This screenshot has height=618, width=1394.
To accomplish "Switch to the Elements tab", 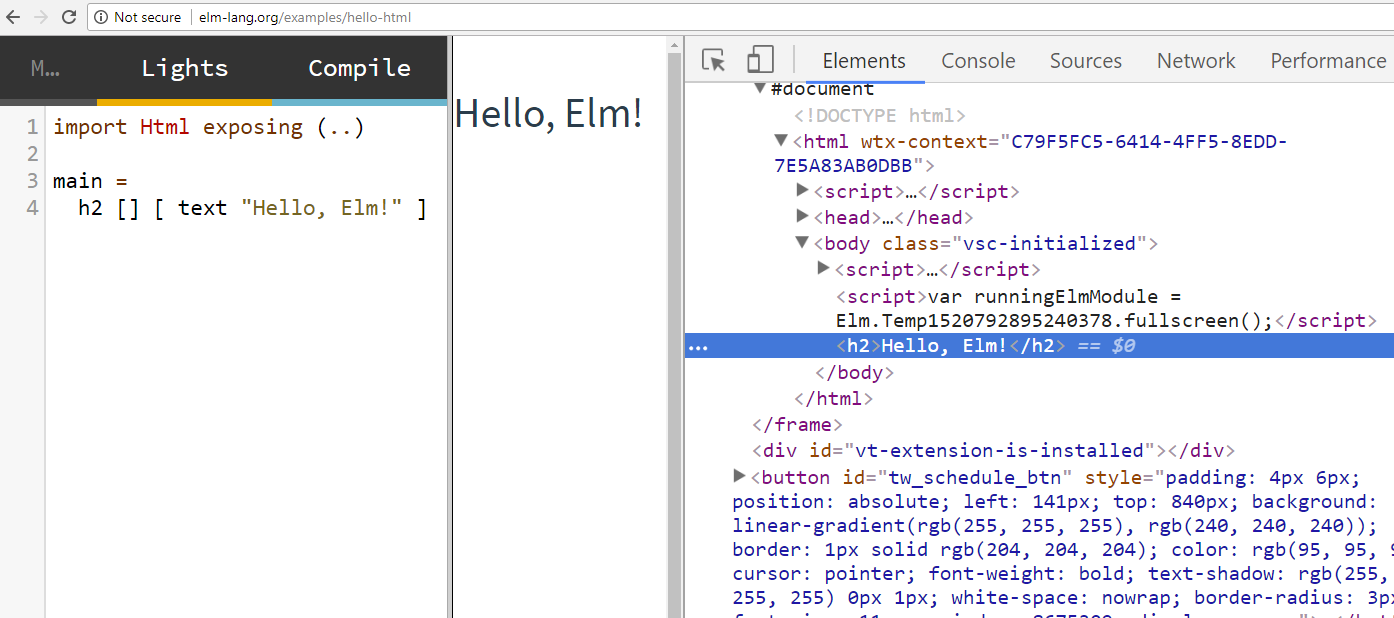I will 864,61.
